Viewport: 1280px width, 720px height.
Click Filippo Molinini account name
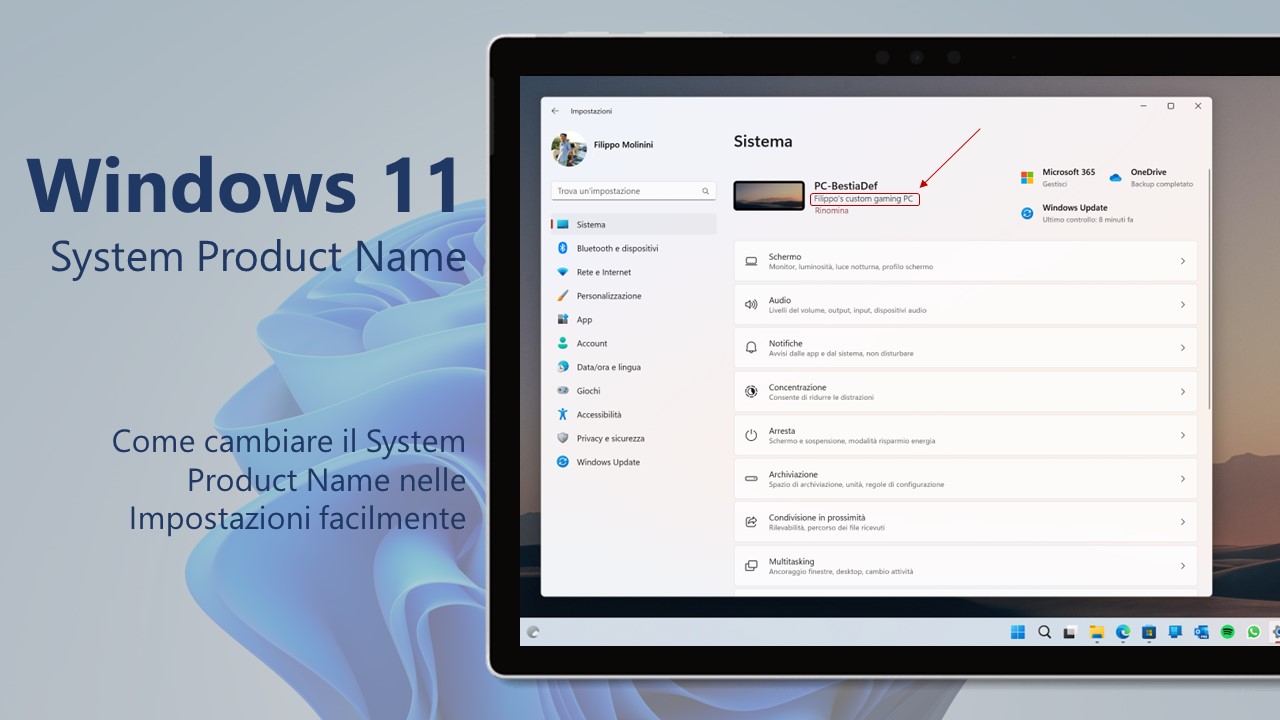click(622, 145)
